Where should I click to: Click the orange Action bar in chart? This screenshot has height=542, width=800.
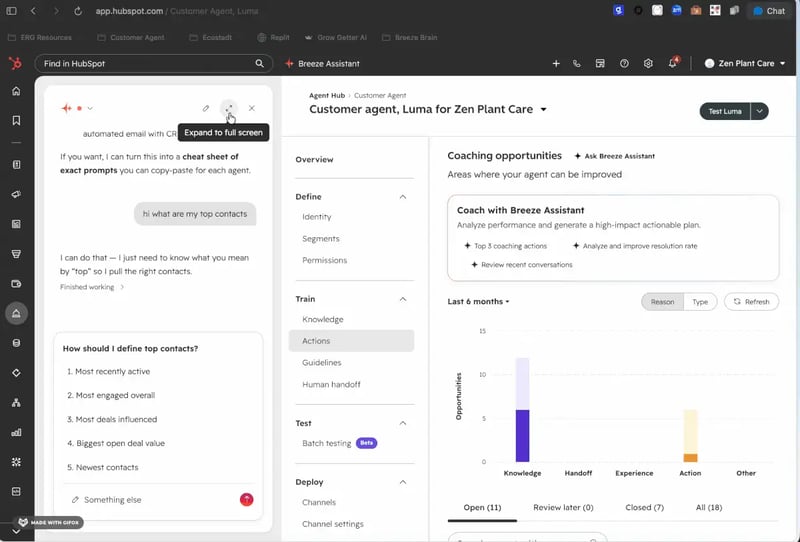click(690, 458)
